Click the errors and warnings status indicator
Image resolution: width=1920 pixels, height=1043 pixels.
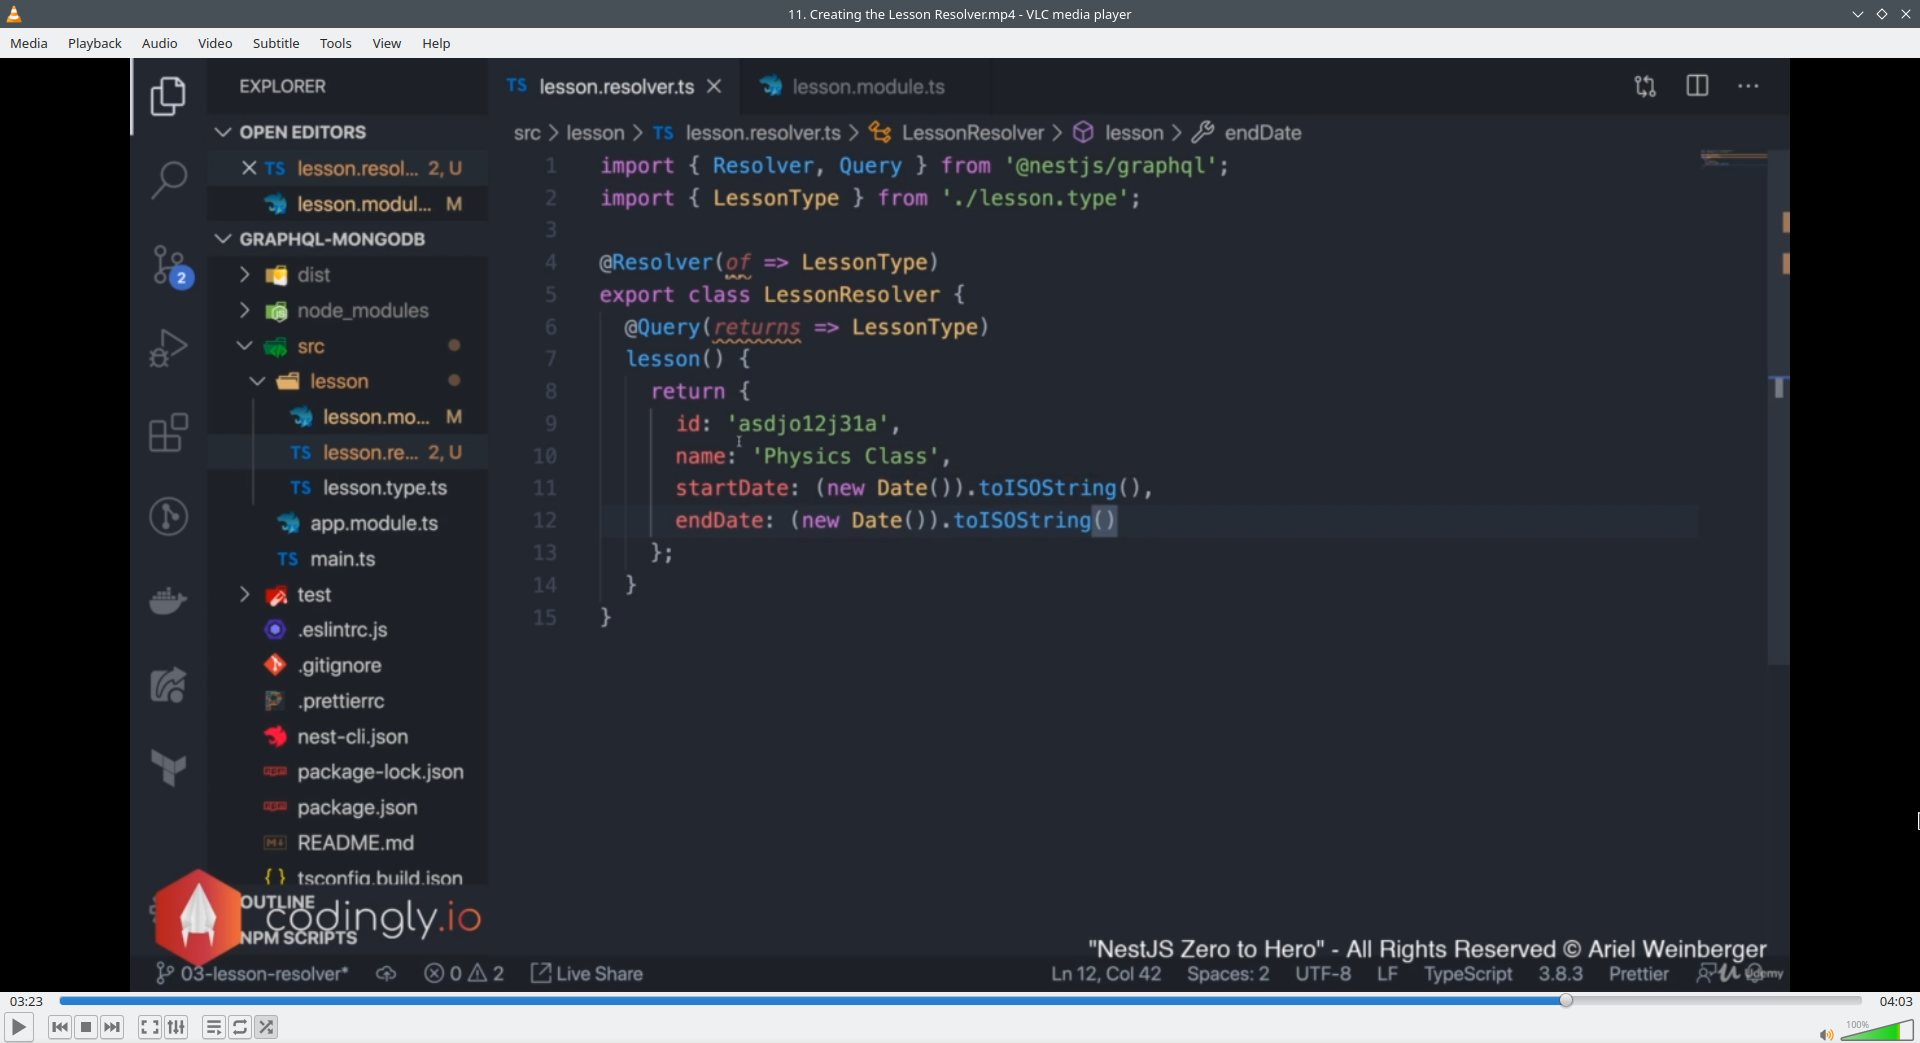point(464,974)
